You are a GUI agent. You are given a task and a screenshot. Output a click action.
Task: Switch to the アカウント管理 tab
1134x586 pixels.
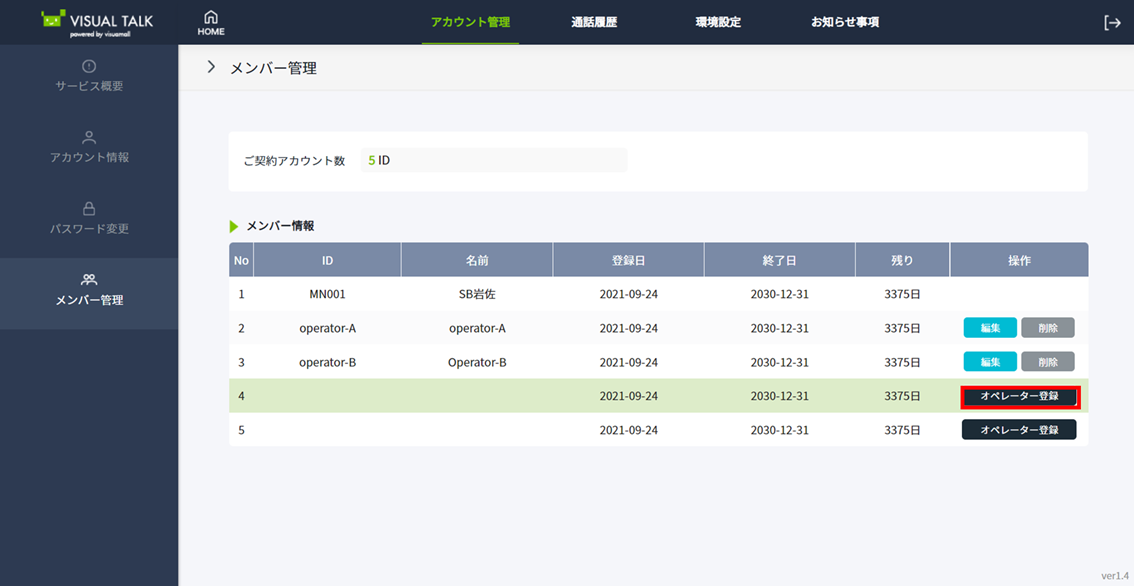(x=470, y=22)
